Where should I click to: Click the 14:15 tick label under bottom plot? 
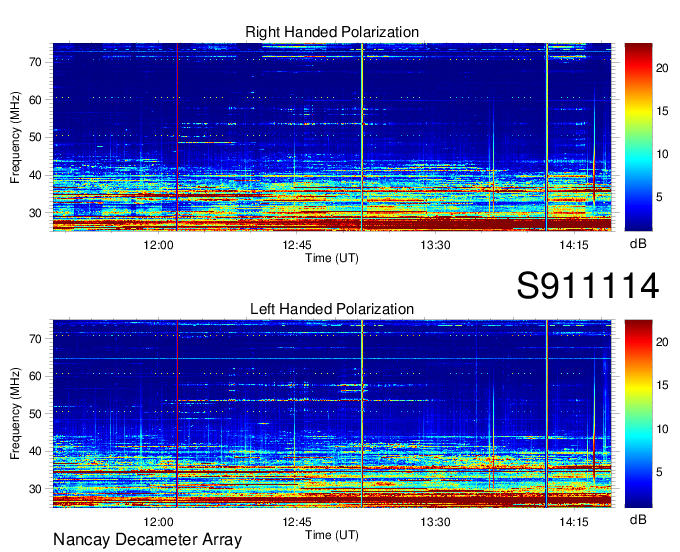574,522
